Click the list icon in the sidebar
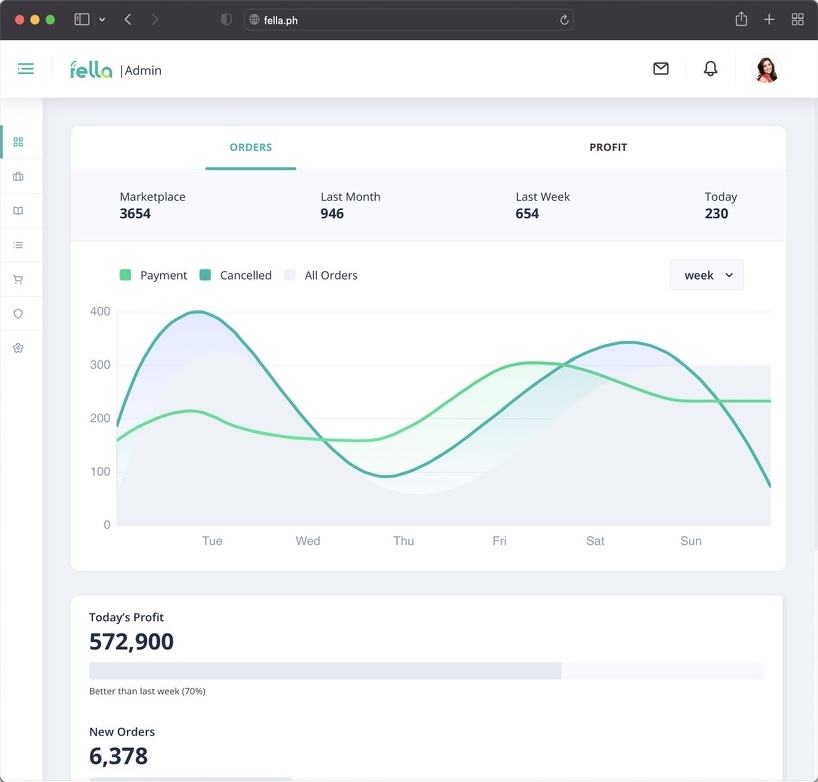The image size is (818, 782). pos(17,244)
